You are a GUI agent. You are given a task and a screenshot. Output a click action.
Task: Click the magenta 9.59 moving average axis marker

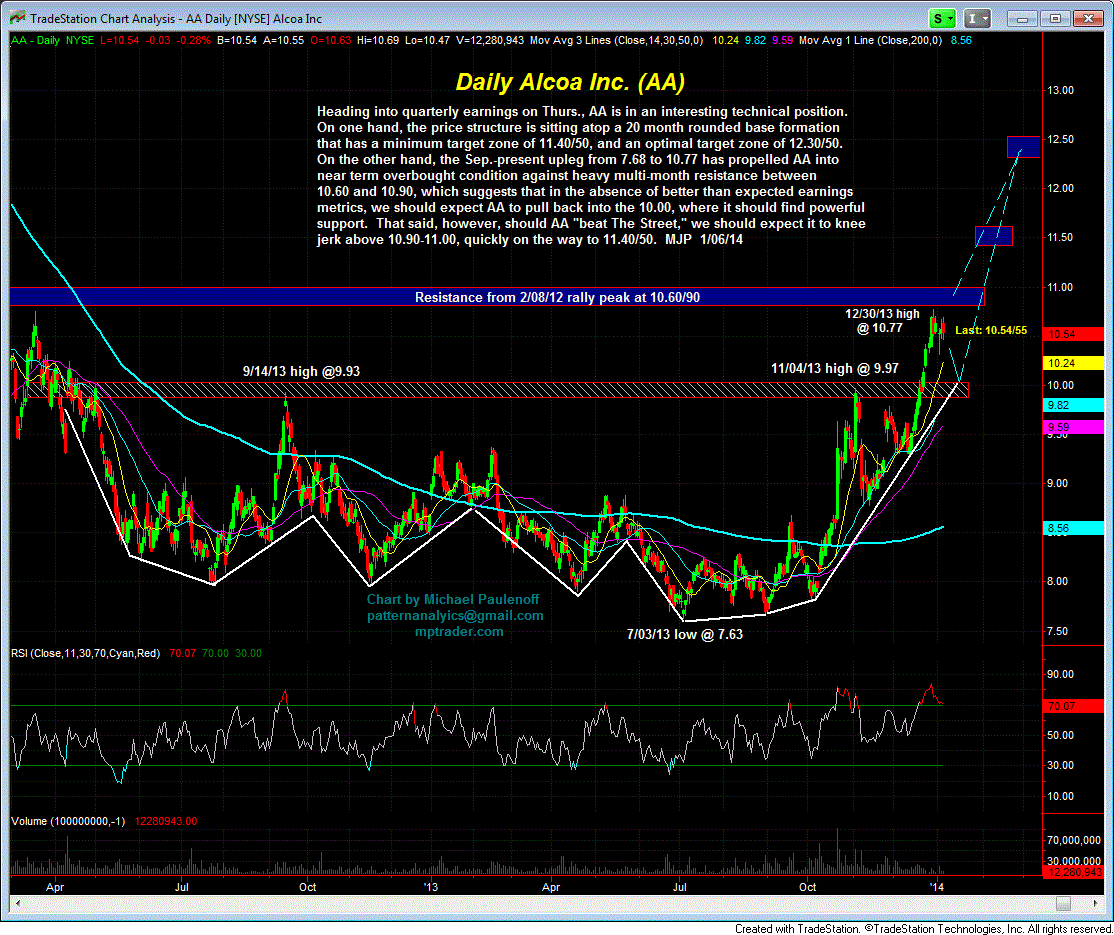click(x=1071, y=427)
